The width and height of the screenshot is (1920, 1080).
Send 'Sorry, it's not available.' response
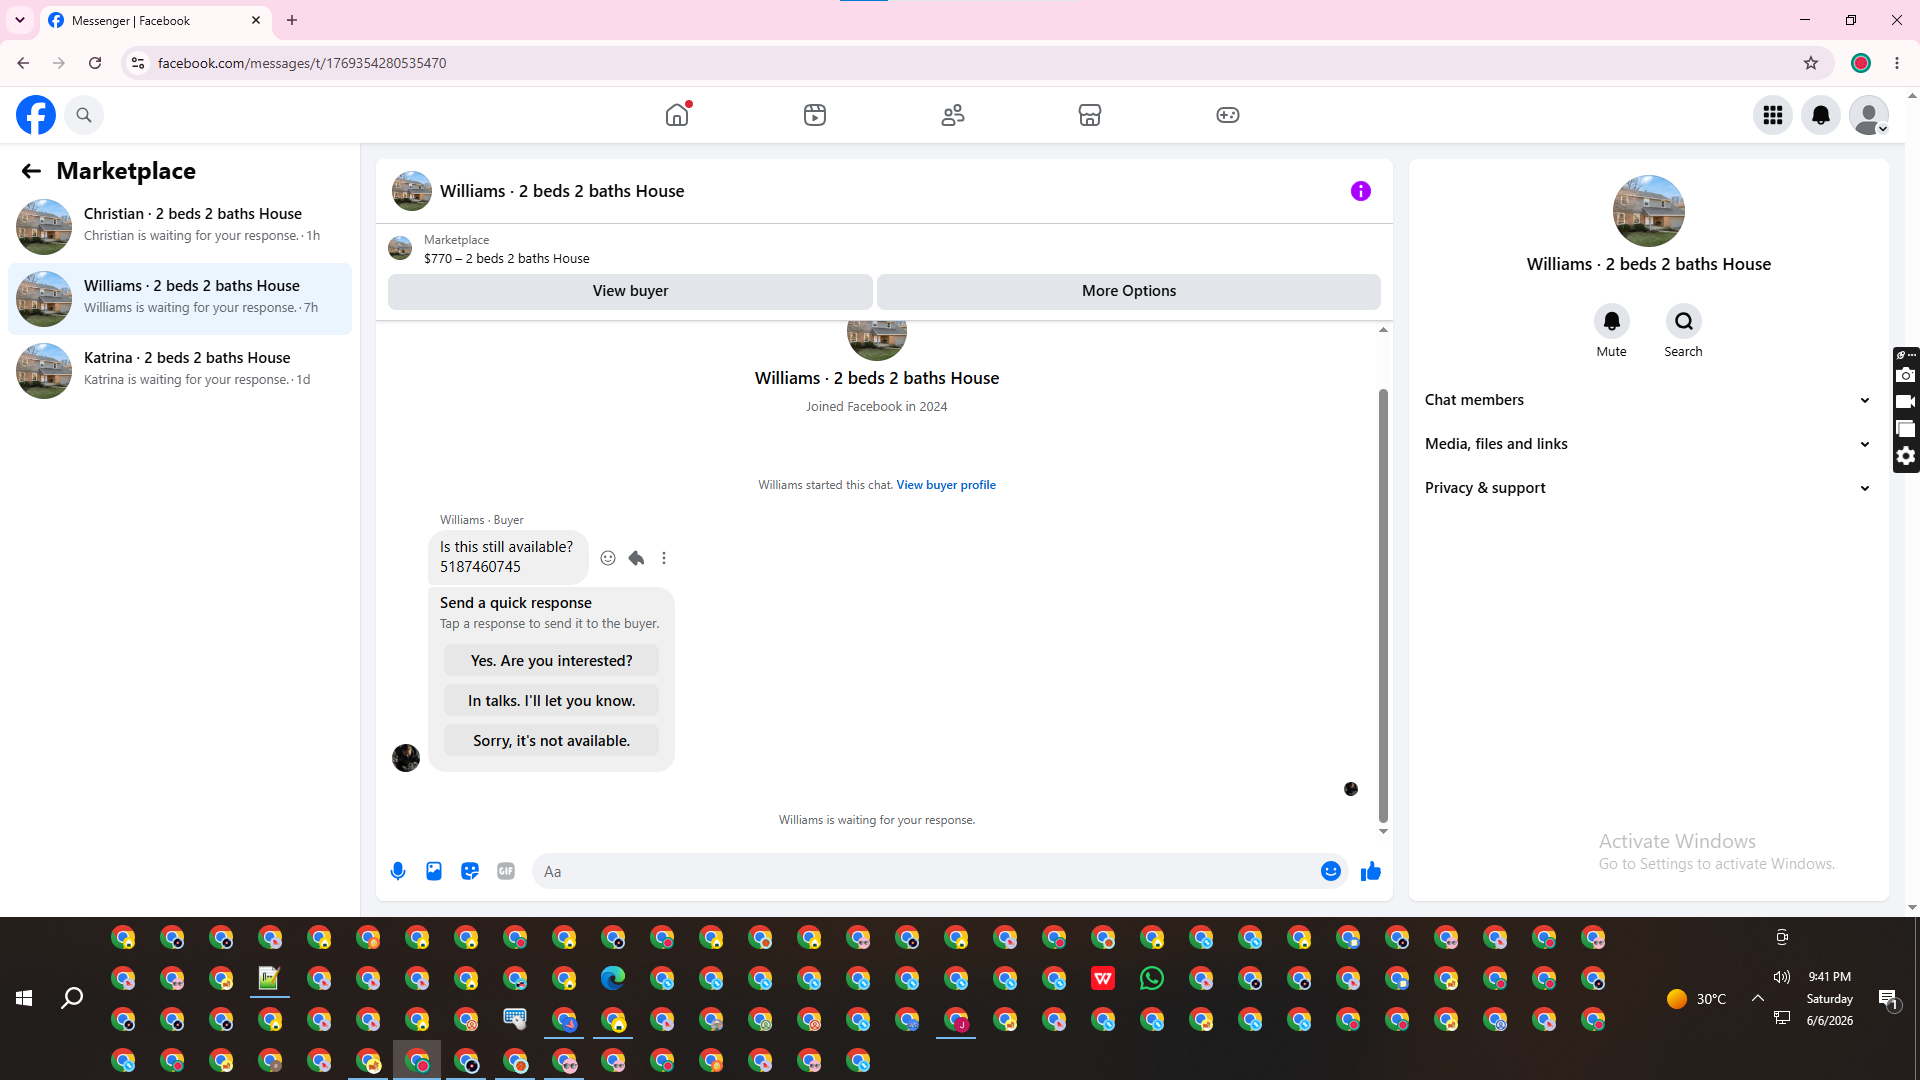coord(551,741)
